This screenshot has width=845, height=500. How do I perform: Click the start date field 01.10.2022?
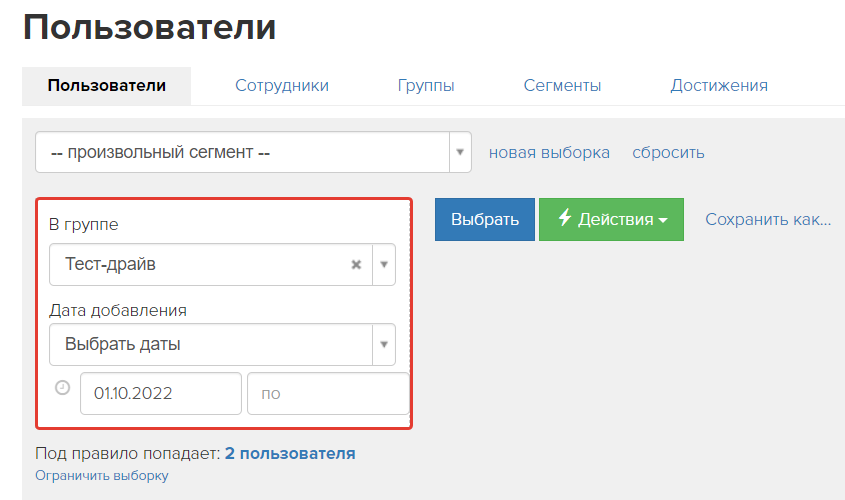click(x=161, y=393)
